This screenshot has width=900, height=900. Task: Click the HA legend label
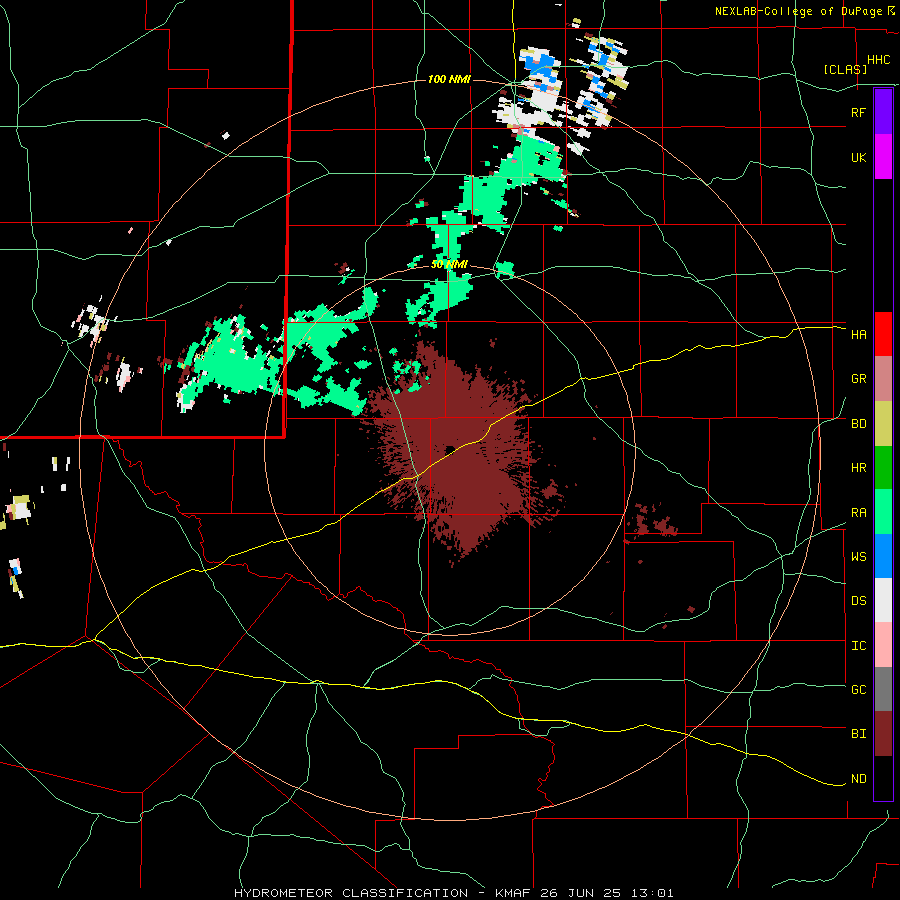point(858,335)
